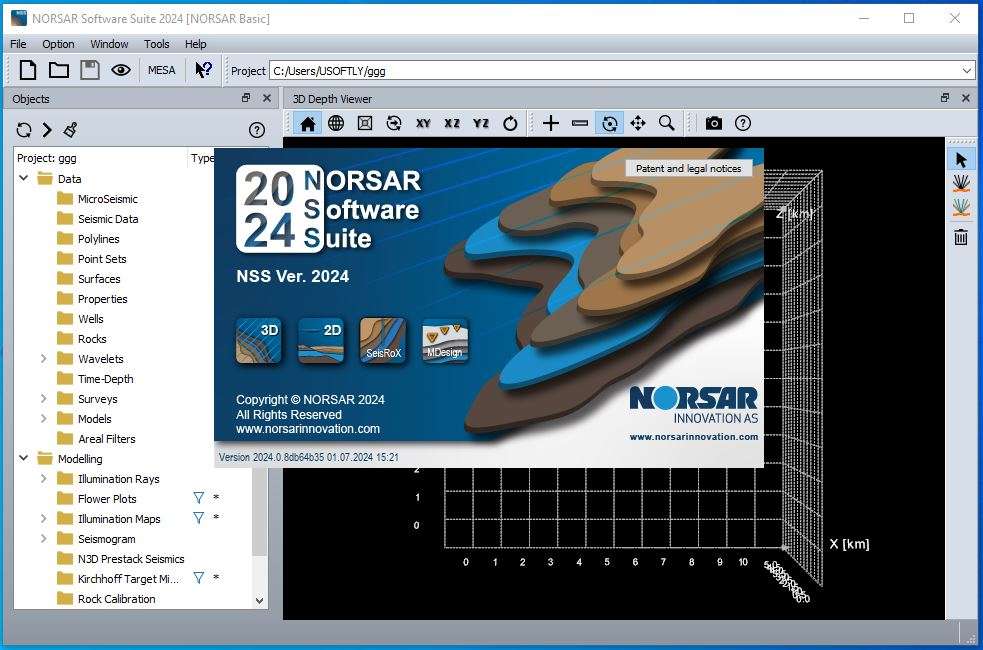983x650 pixels.
Task: Click the globe icon in 3D viewer toolbar
Action: click(336, 123)
